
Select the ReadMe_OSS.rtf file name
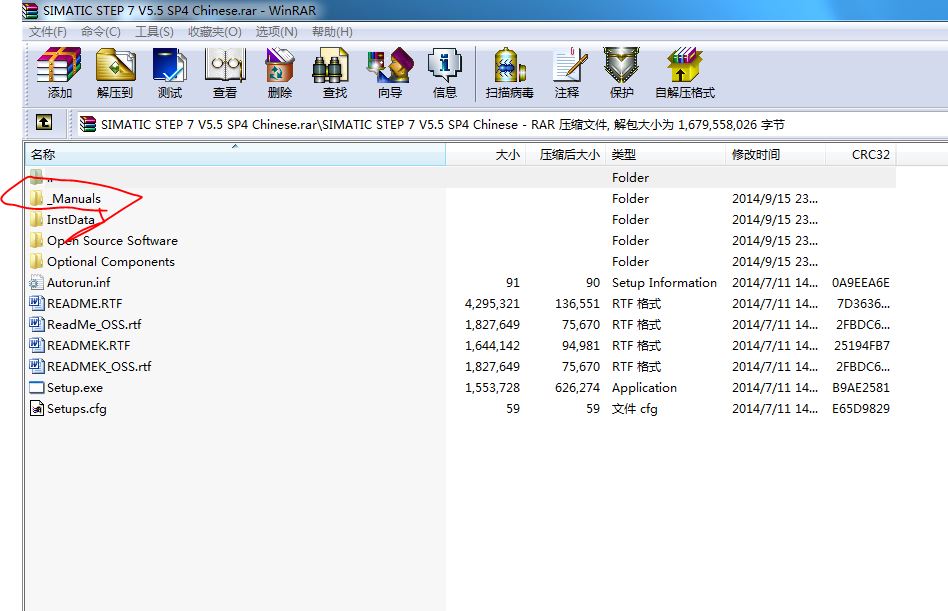click(x=94, y=325)
